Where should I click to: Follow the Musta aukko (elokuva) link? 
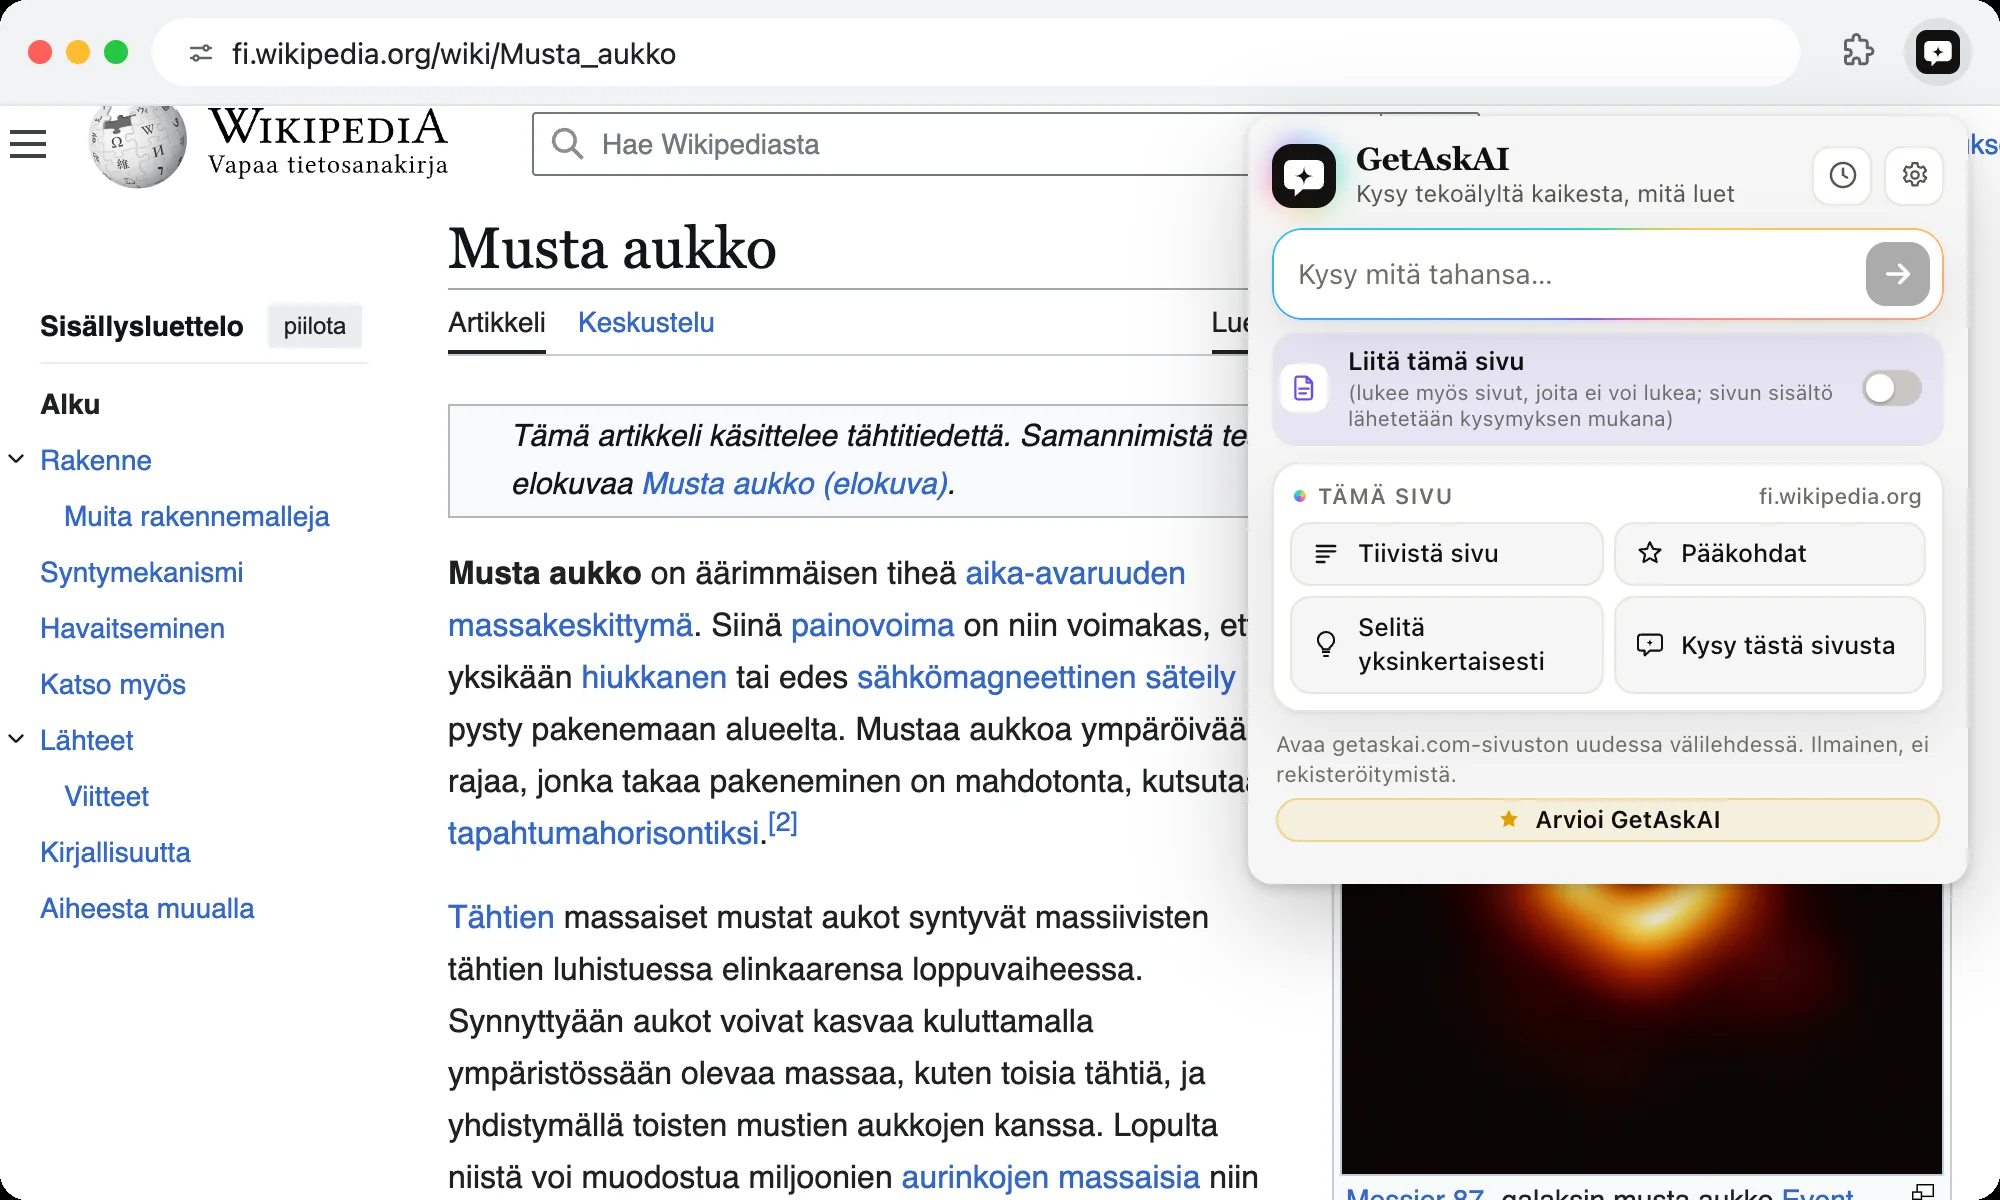click(795, 483)
